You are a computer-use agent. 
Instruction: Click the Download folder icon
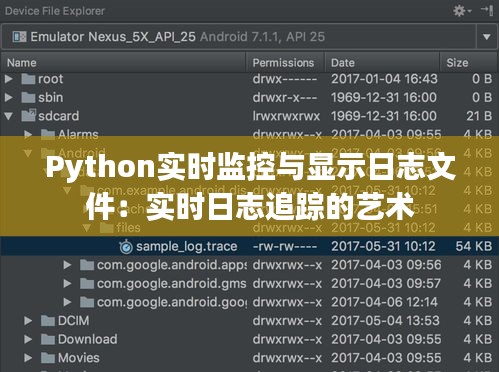tap(48, 339)
